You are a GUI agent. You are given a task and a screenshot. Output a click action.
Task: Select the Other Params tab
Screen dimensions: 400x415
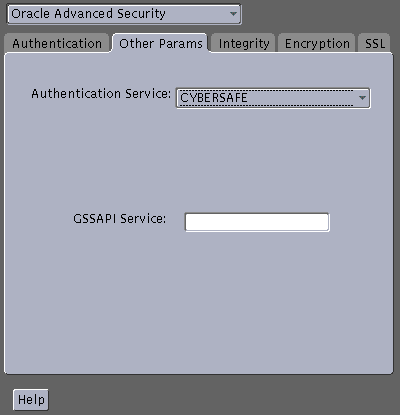[x=161, y=44]
